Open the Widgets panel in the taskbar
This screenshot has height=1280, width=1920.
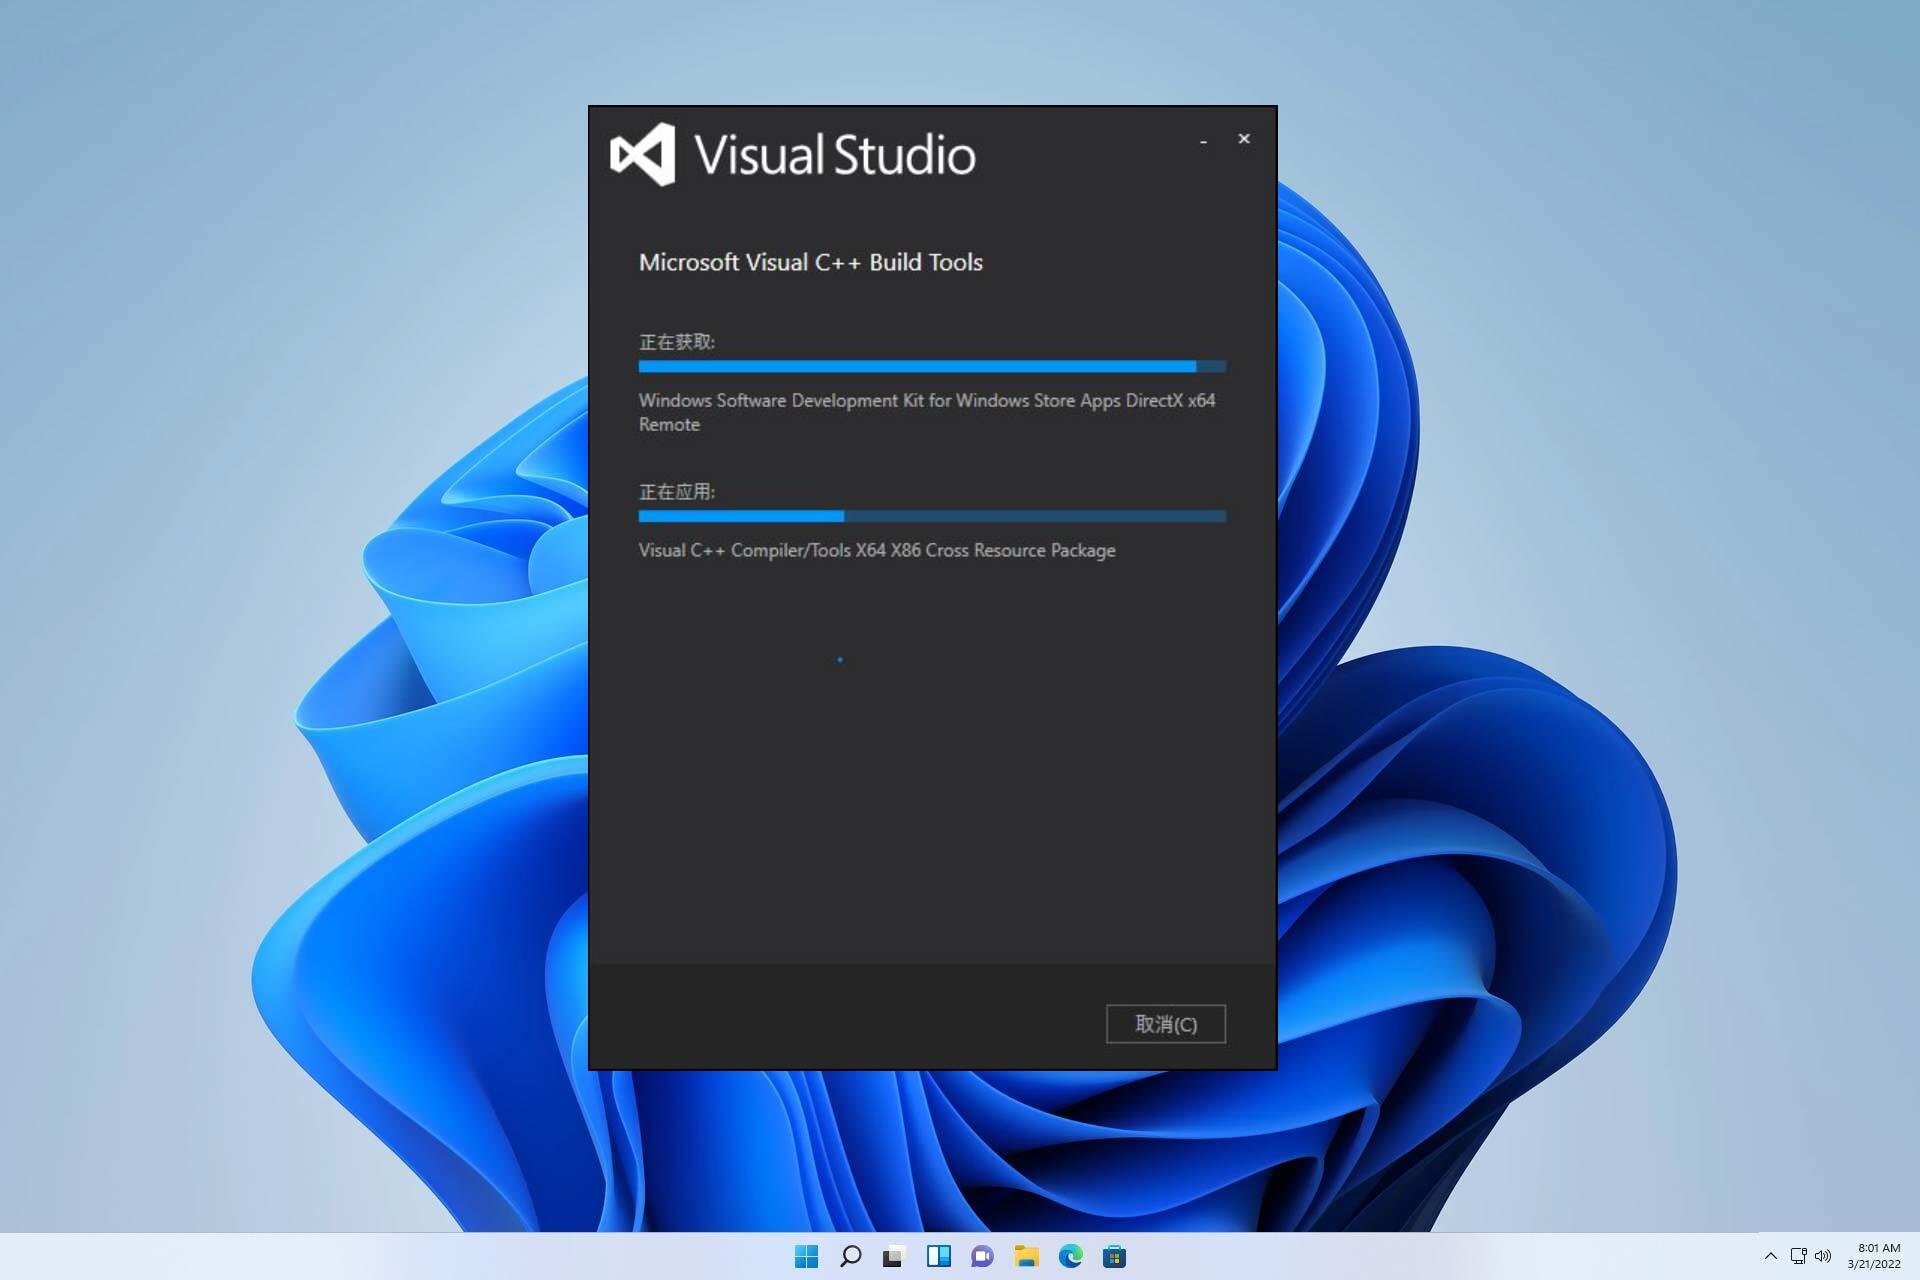click(x=939, y=1256)
